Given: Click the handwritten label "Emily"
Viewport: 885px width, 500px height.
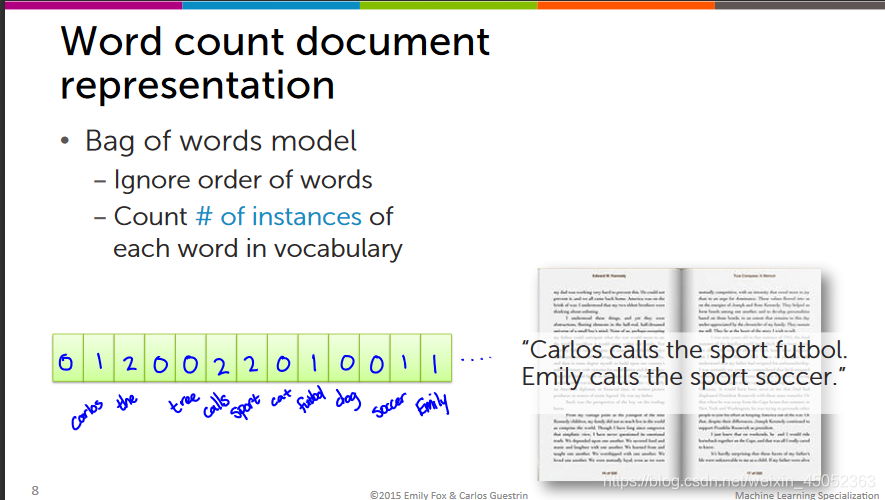Looking at the screenshot, I should [x=432, y=404].
